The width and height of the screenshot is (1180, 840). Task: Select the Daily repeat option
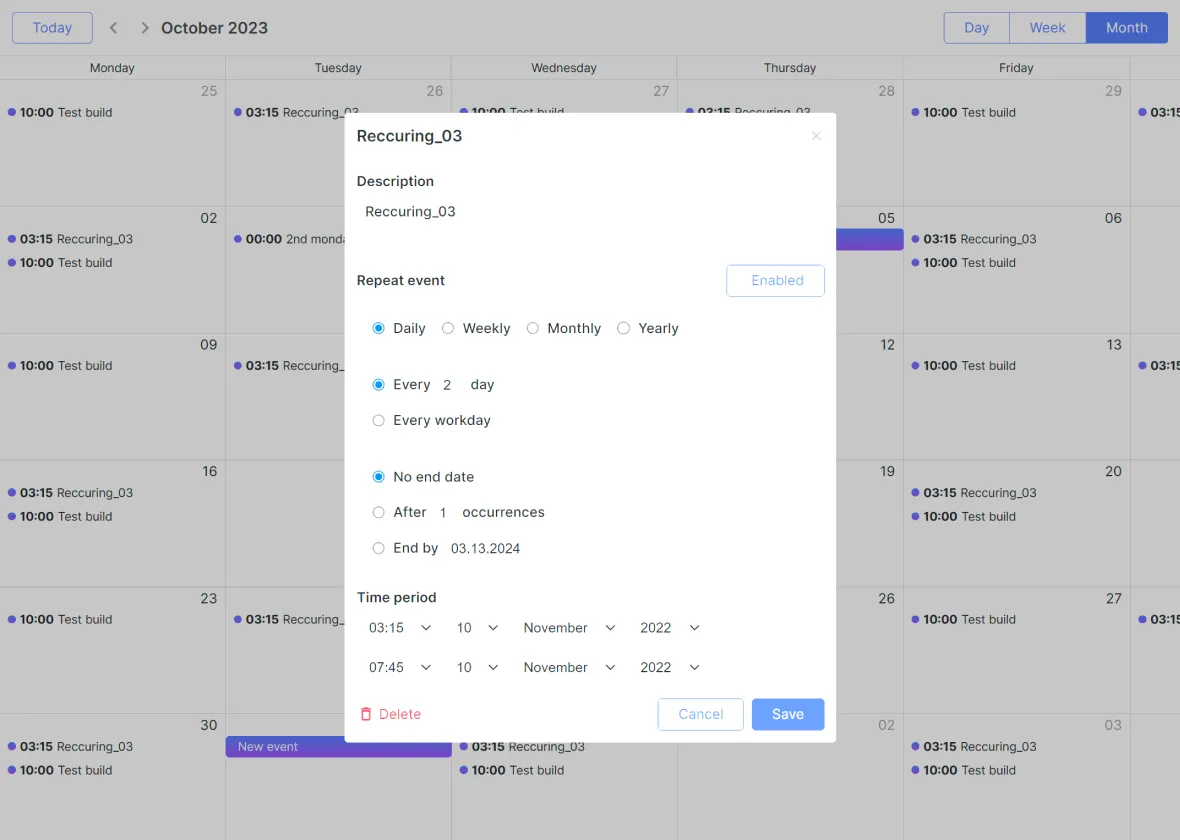tap(379, 328)
